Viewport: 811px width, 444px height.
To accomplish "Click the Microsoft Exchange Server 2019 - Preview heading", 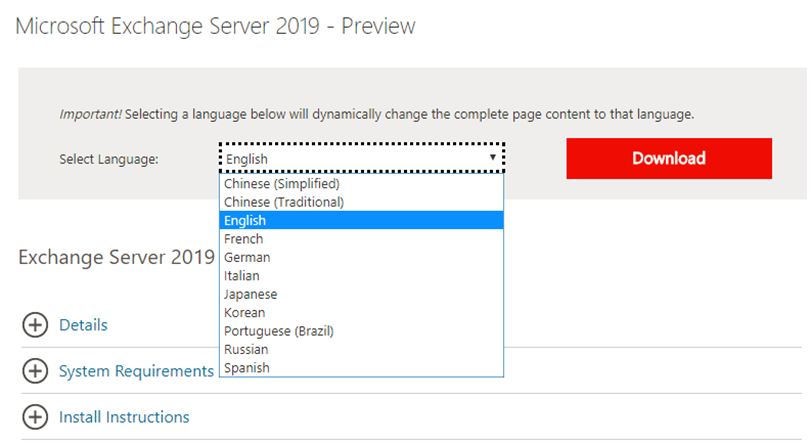I will (215, 26).
